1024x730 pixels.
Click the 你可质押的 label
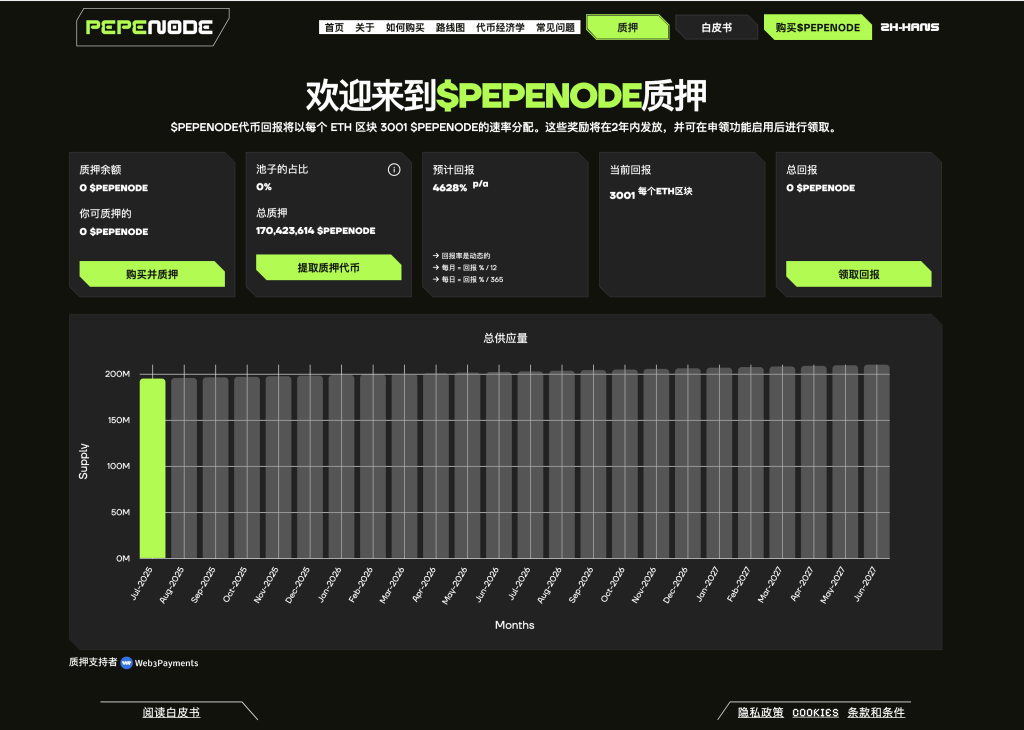(x=105, y=214)
